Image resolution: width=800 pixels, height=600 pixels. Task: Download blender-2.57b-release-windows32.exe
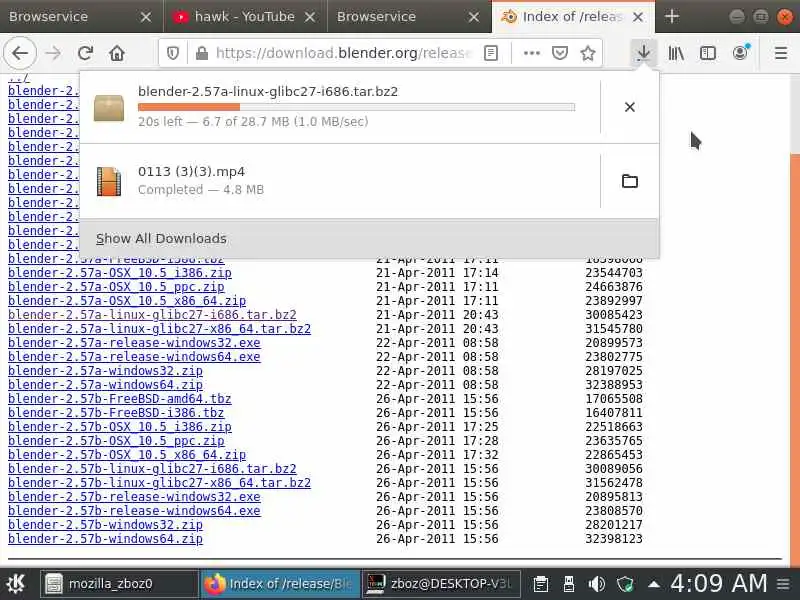coord(134,497)
